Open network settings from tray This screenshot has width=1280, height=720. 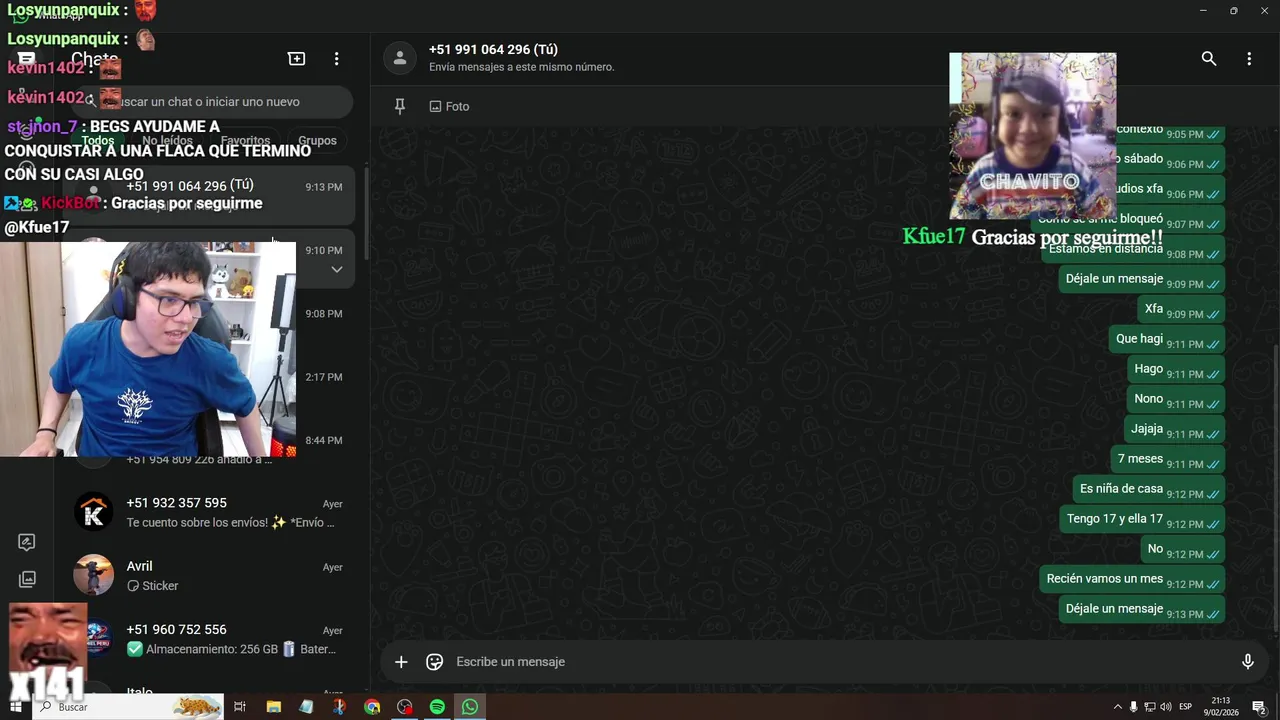point(1150,707)
